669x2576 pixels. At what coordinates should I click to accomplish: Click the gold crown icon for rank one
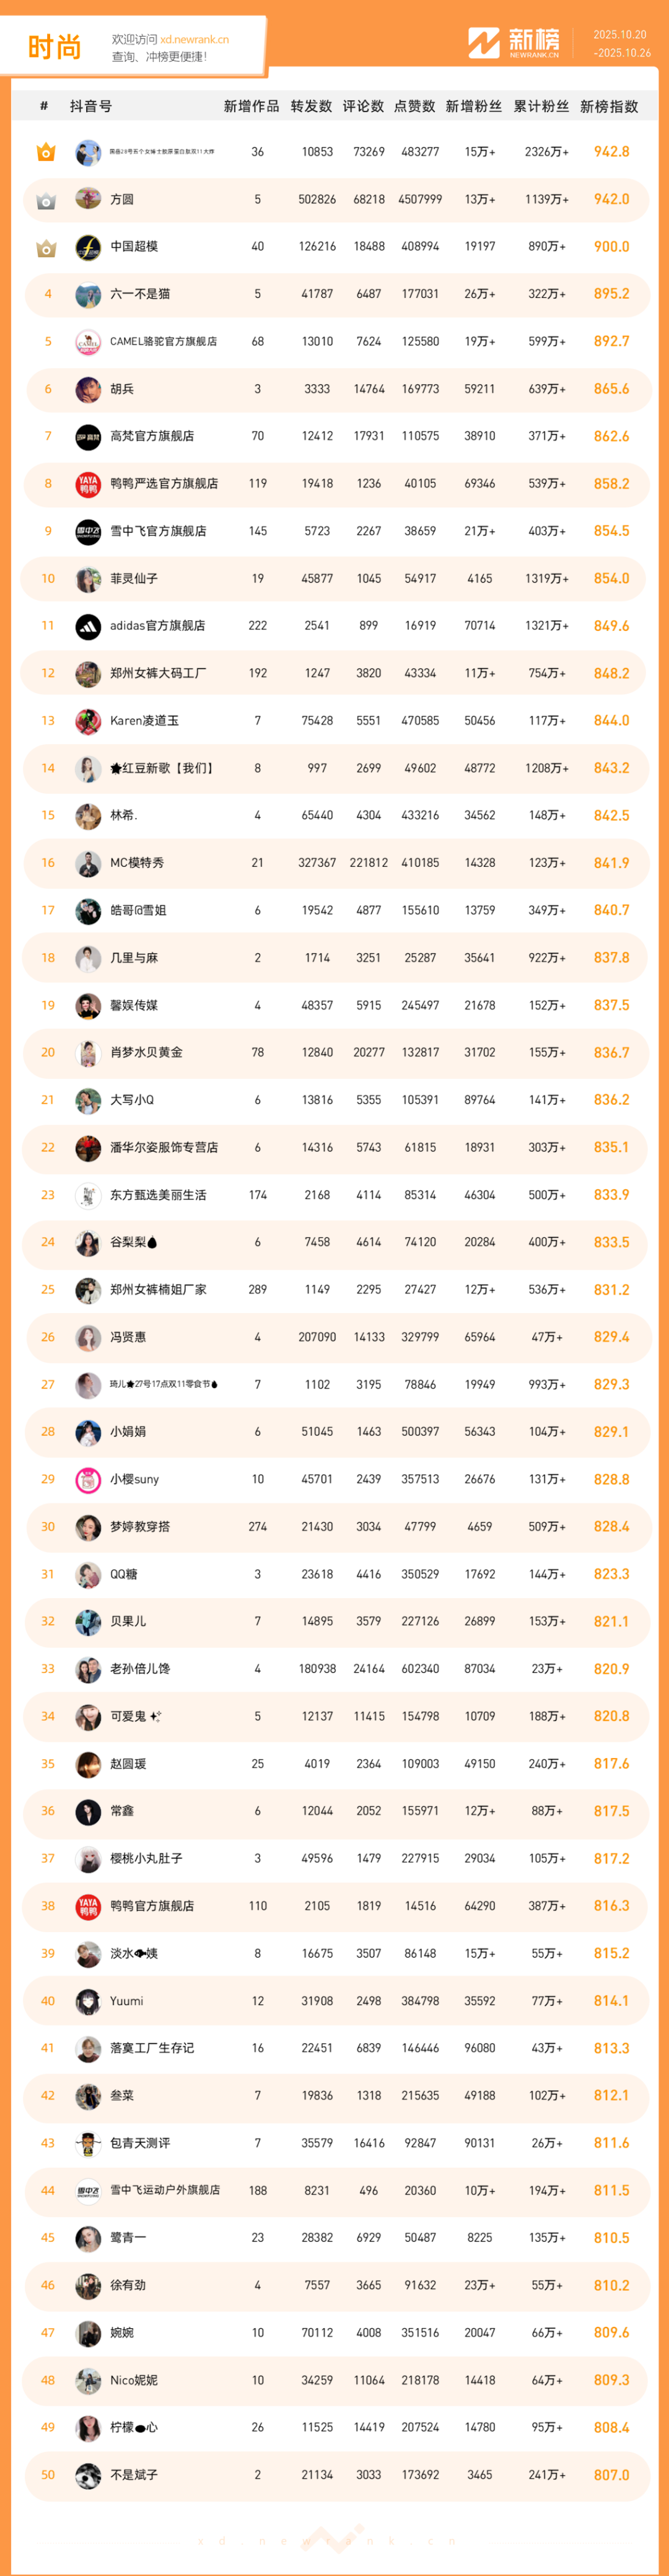[46, 152]
